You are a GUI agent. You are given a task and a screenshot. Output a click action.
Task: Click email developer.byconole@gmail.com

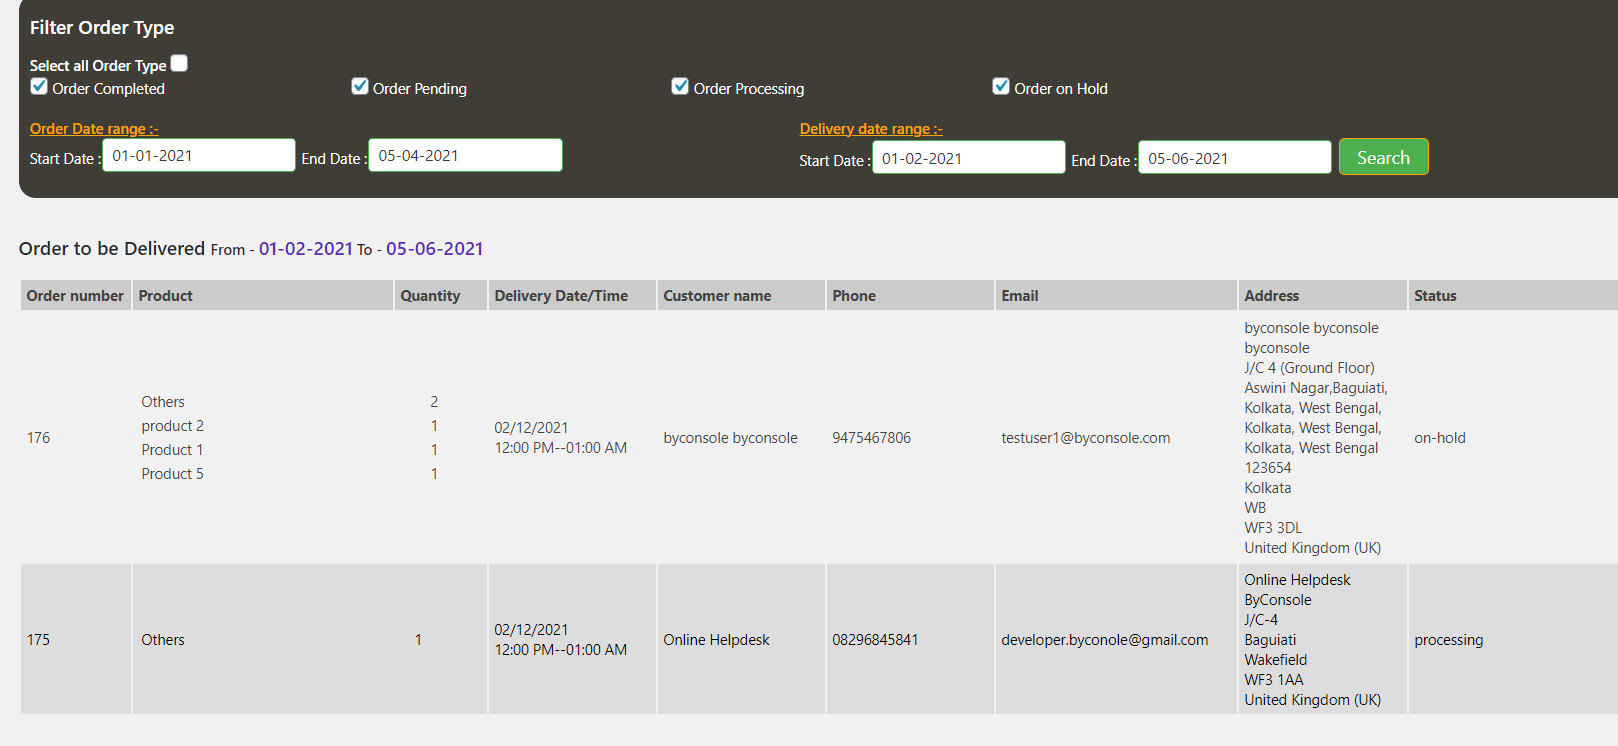point(1104,640)
